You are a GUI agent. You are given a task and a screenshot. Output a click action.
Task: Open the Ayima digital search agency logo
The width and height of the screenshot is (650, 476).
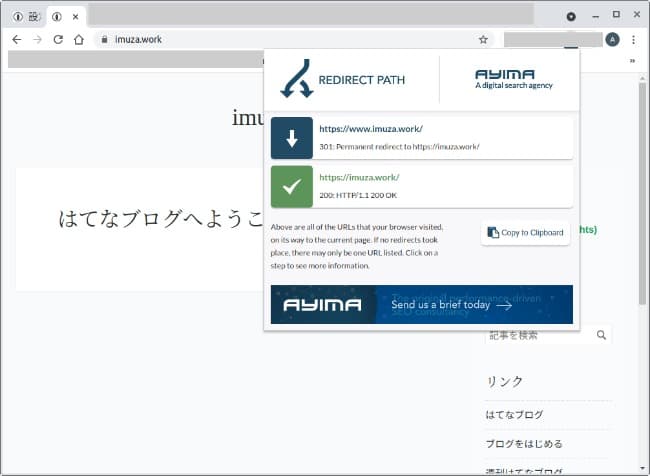click(x=514, y=79)
